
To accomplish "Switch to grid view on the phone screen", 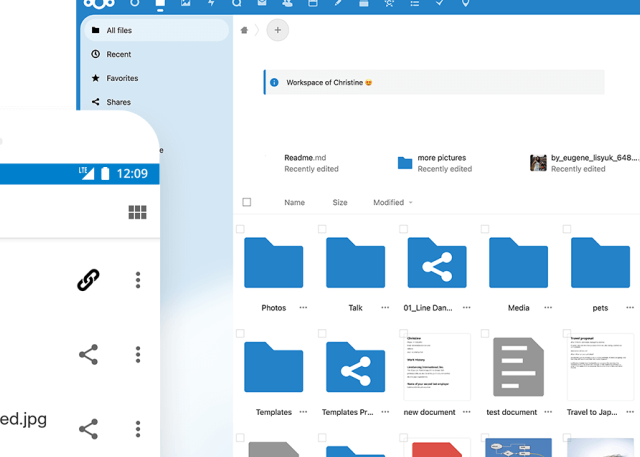I will coord(138,212).
